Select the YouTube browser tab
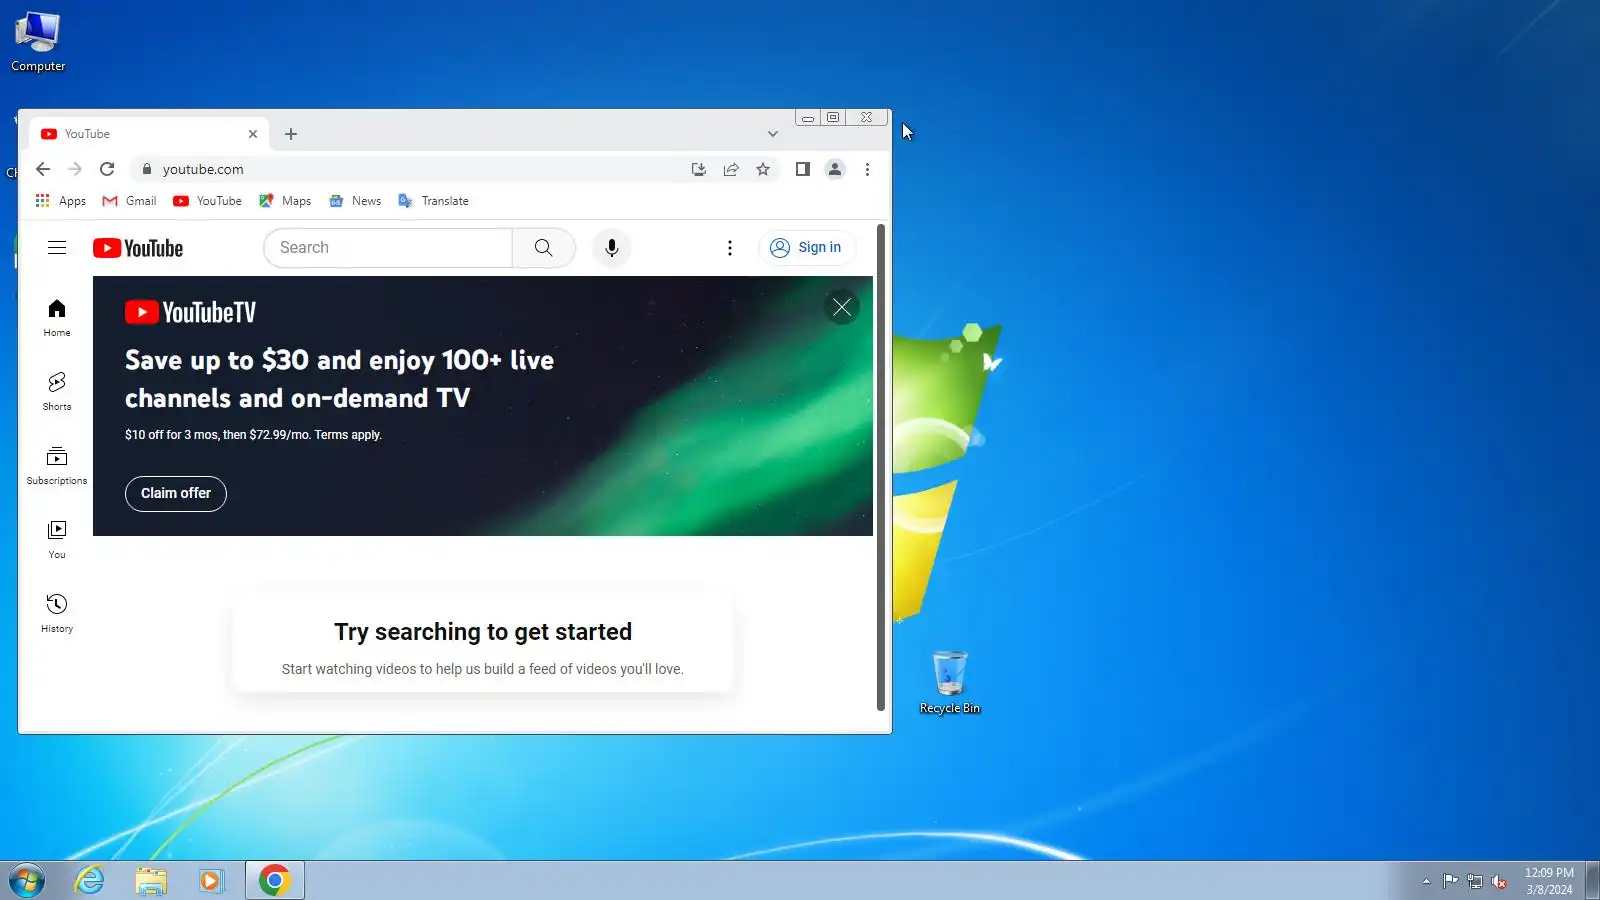Viewport: 1600px width, 900px height. 149,134
